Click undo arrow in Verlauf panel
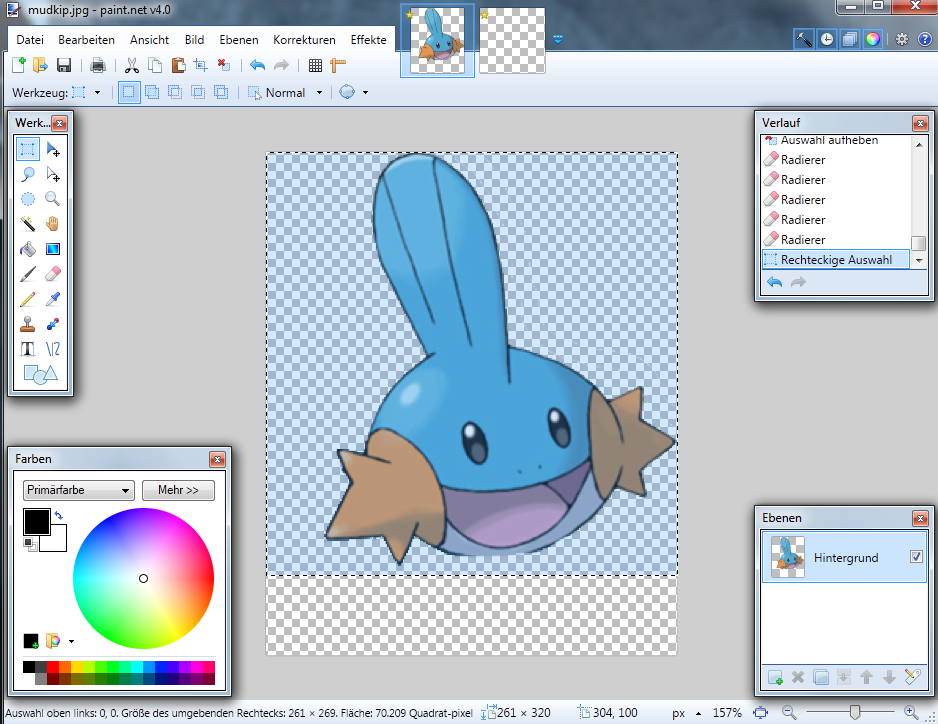 click(x=774, y=282)
